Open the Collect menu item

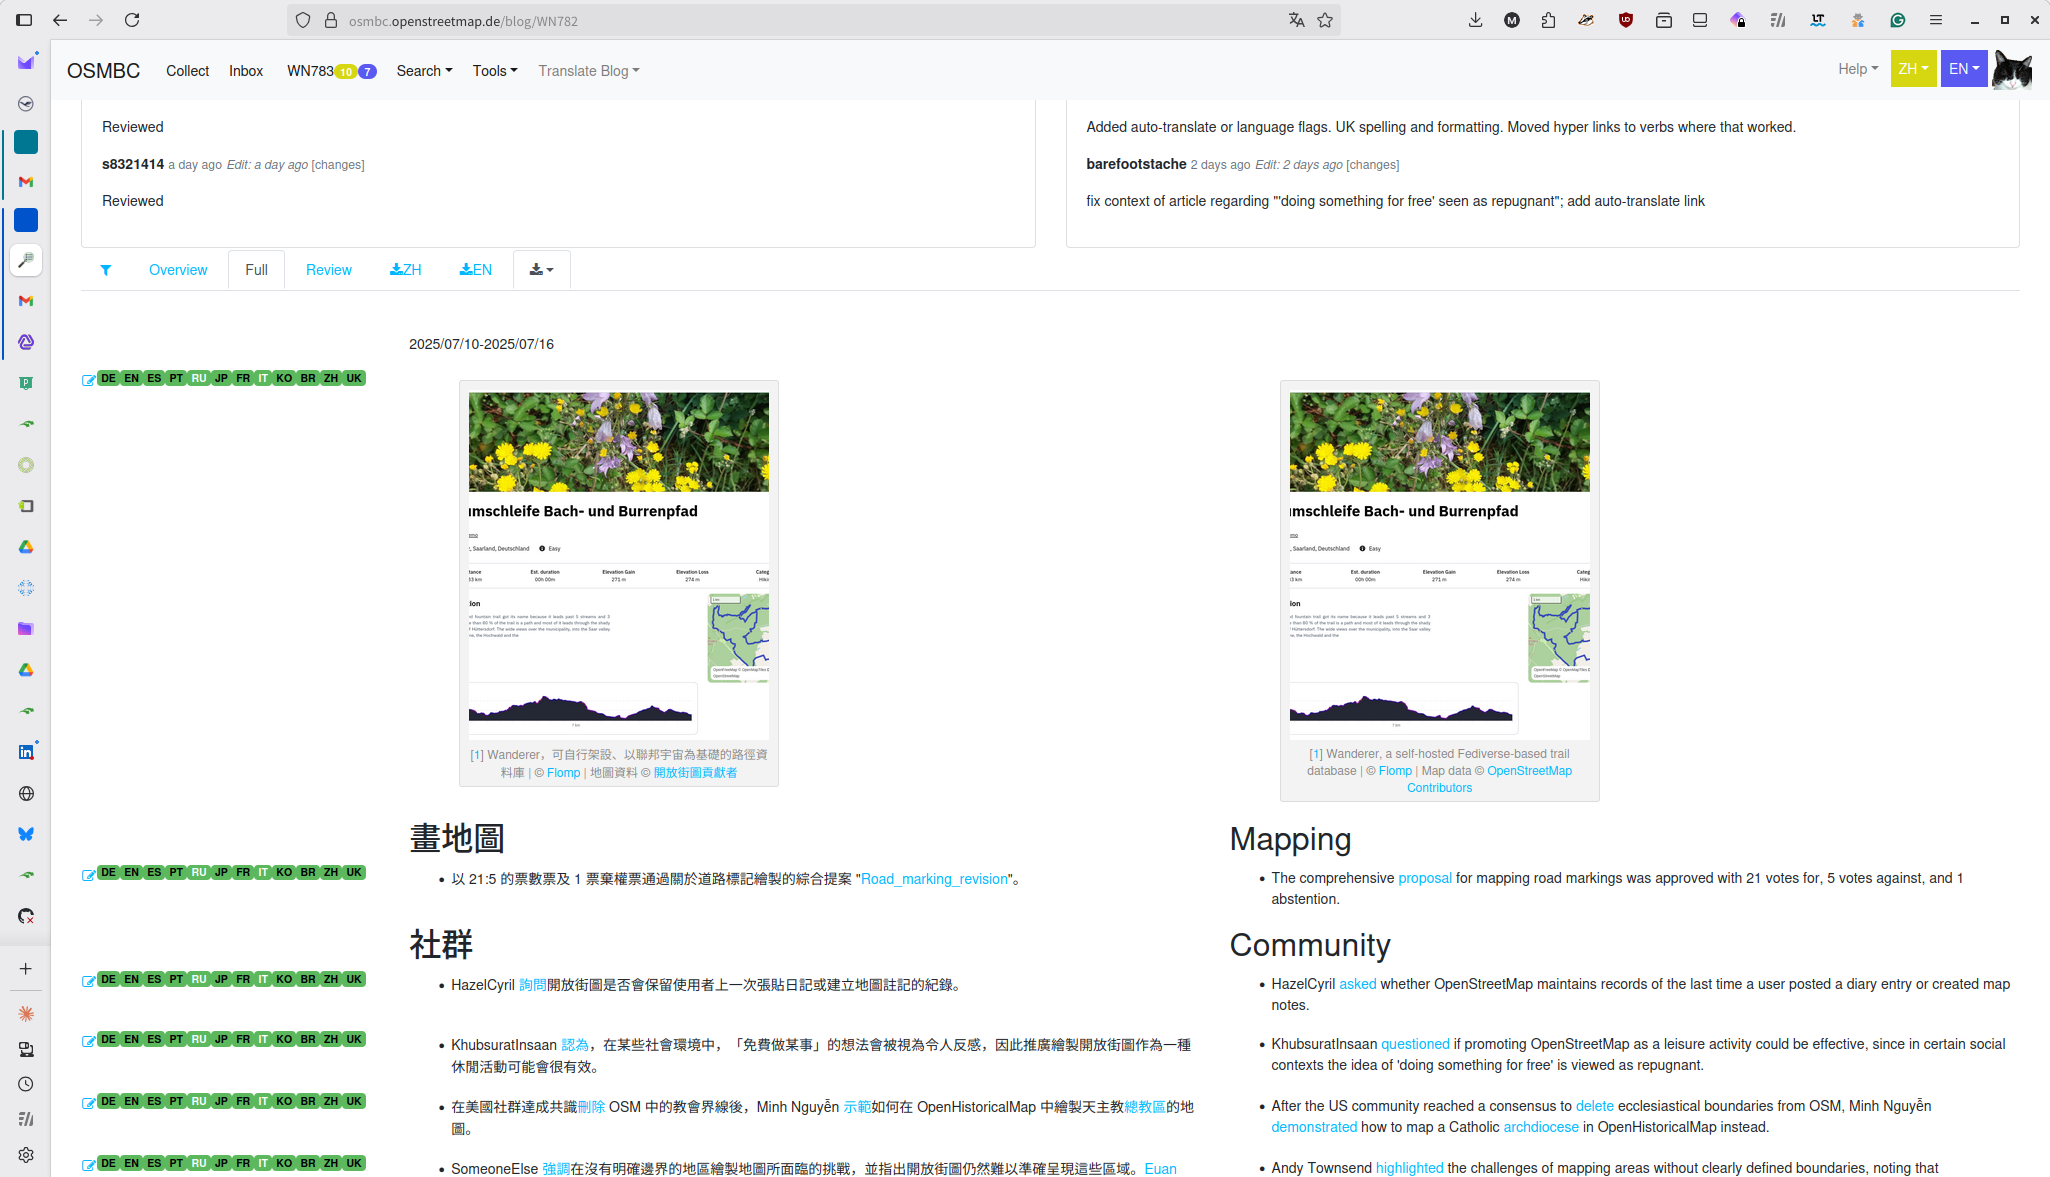[187, 71]
